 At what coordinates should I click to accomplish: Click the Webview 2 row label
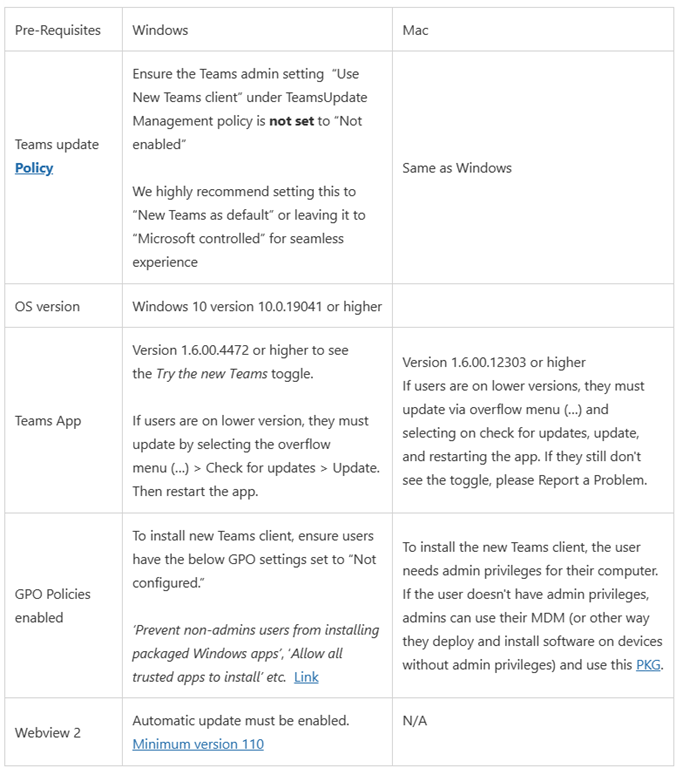[x=48, y=732]
